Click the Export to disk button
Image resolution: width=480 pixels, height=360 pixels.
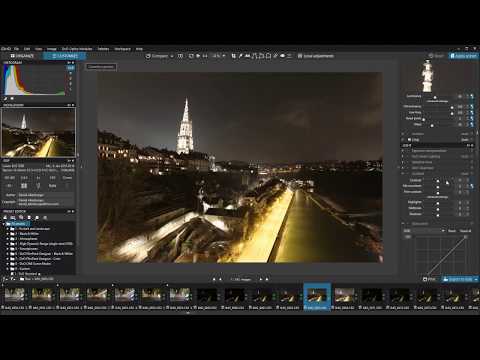[458, 279]
